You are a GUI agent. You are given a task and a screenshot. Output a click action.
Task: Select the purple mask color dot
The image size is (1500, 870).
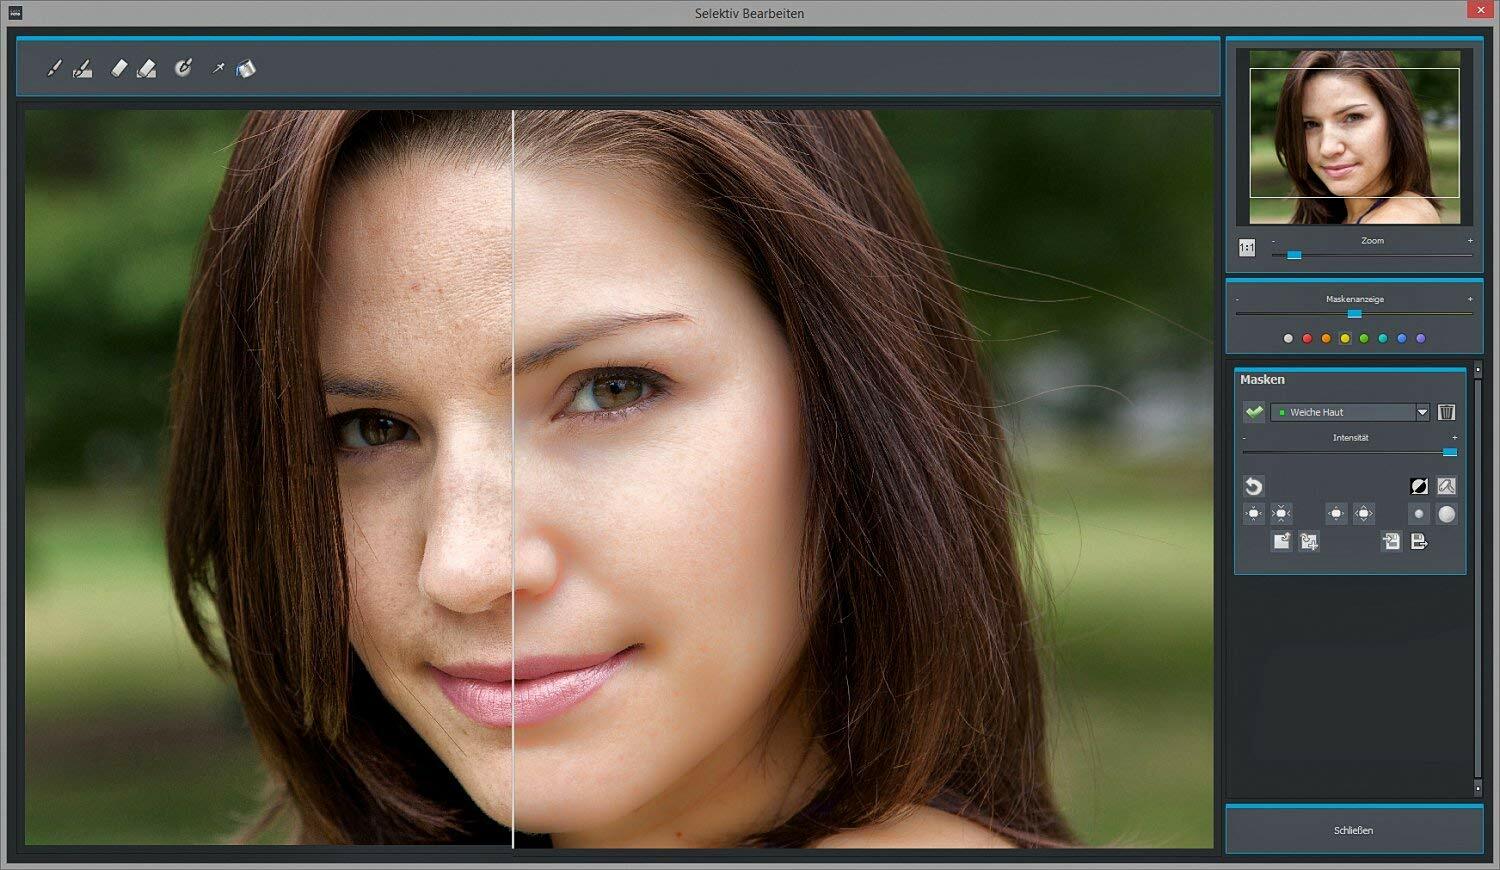1421,339
